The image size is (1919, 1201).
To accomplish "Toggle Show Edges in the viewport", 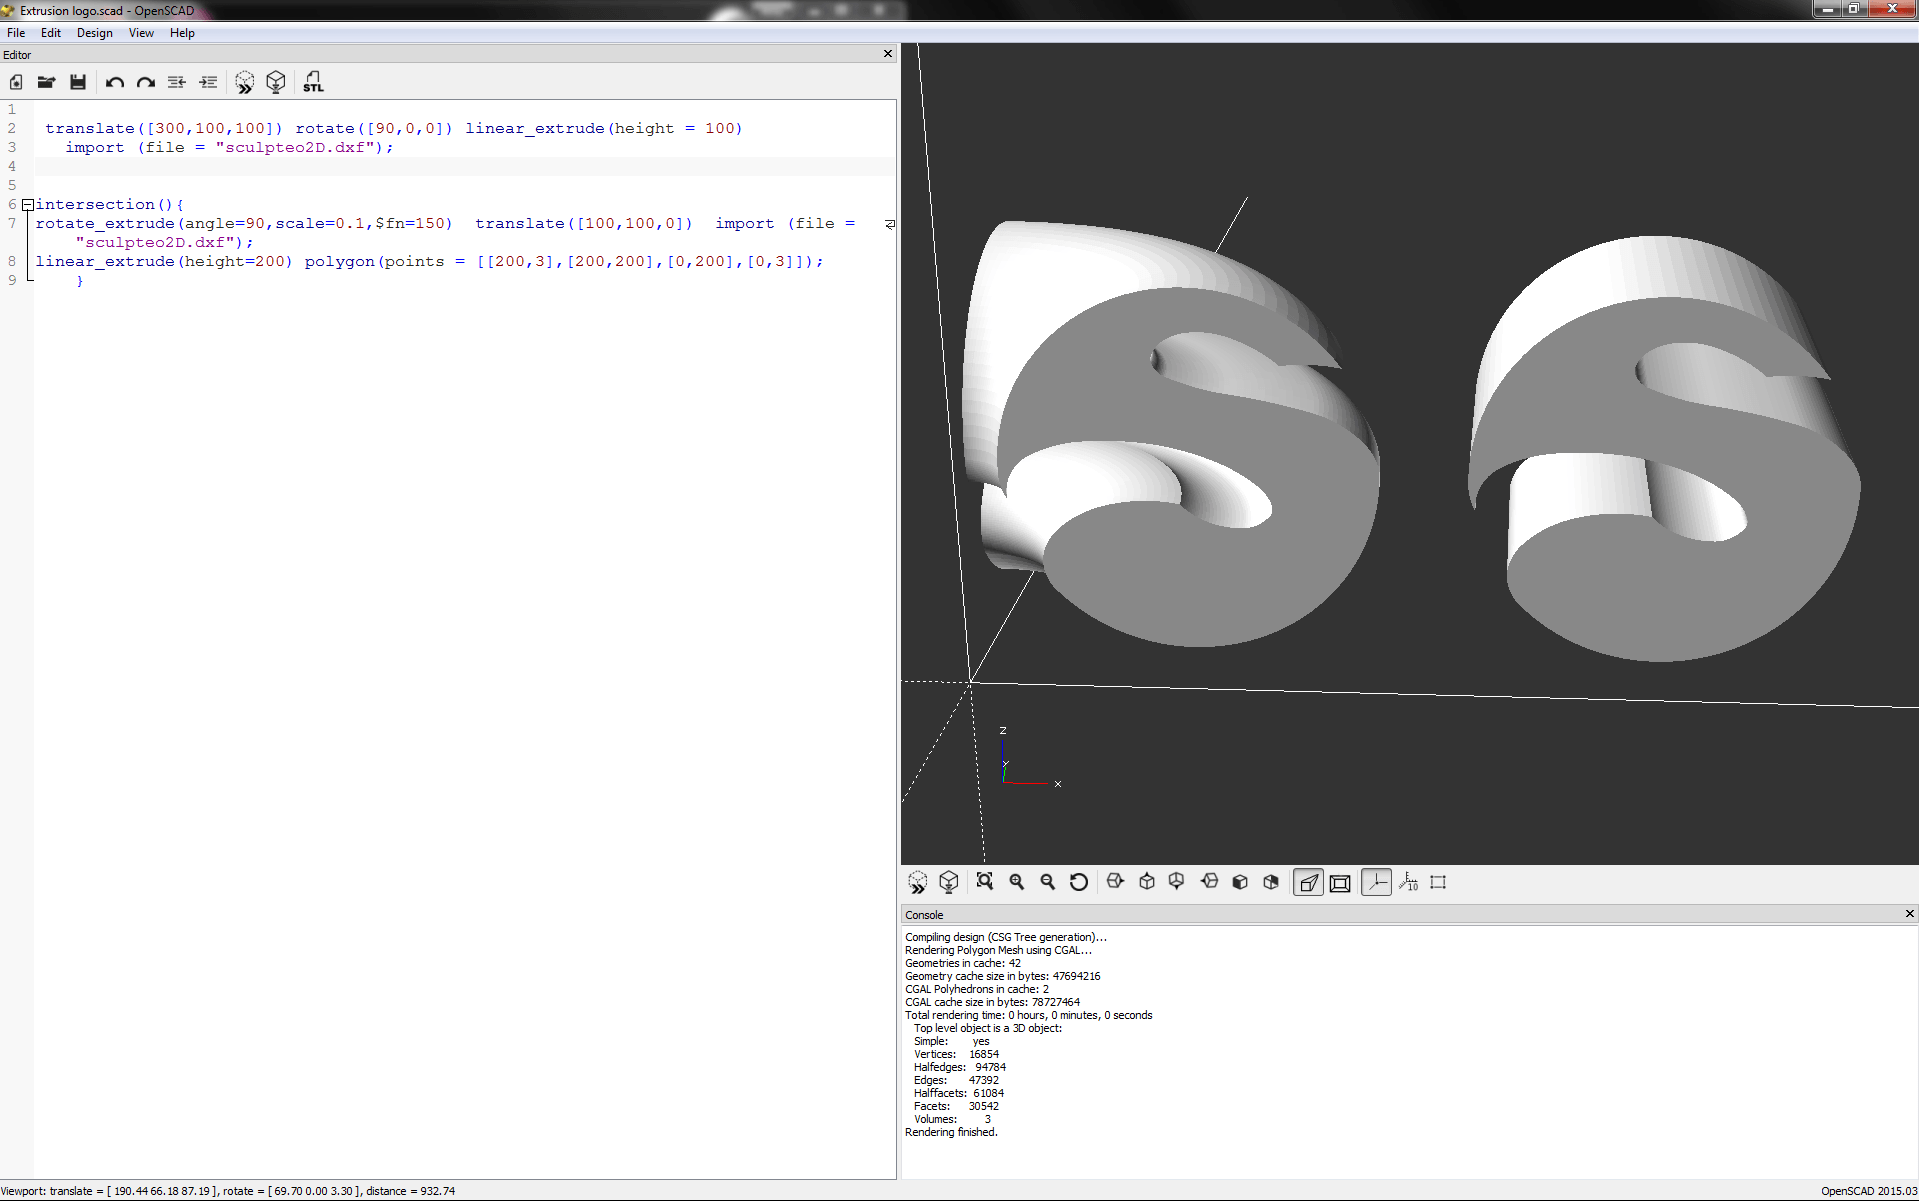I will point(1439,882).
